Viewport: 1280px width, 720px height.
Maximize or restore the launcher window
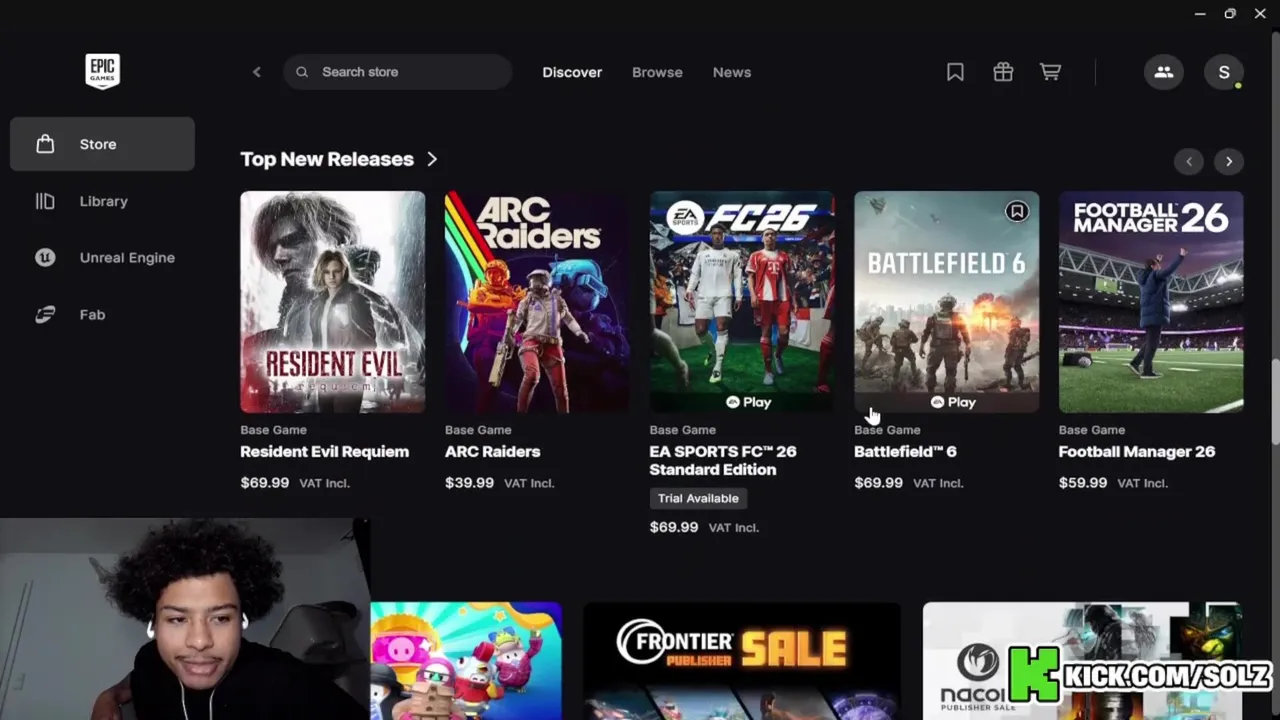(x=1230, y=14)
